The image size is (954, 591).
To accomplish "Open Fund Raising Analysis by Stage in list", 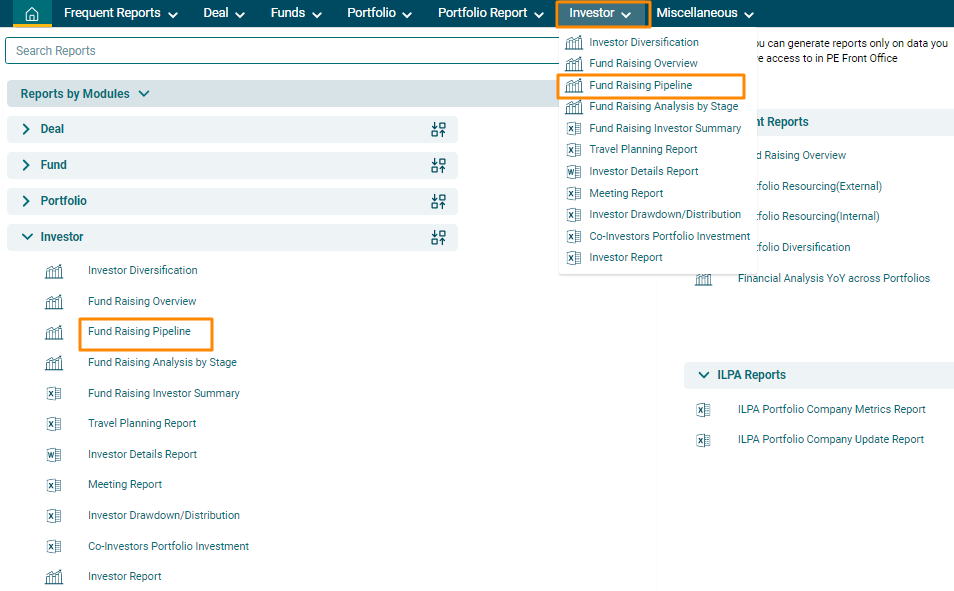I will coord(162,363).
